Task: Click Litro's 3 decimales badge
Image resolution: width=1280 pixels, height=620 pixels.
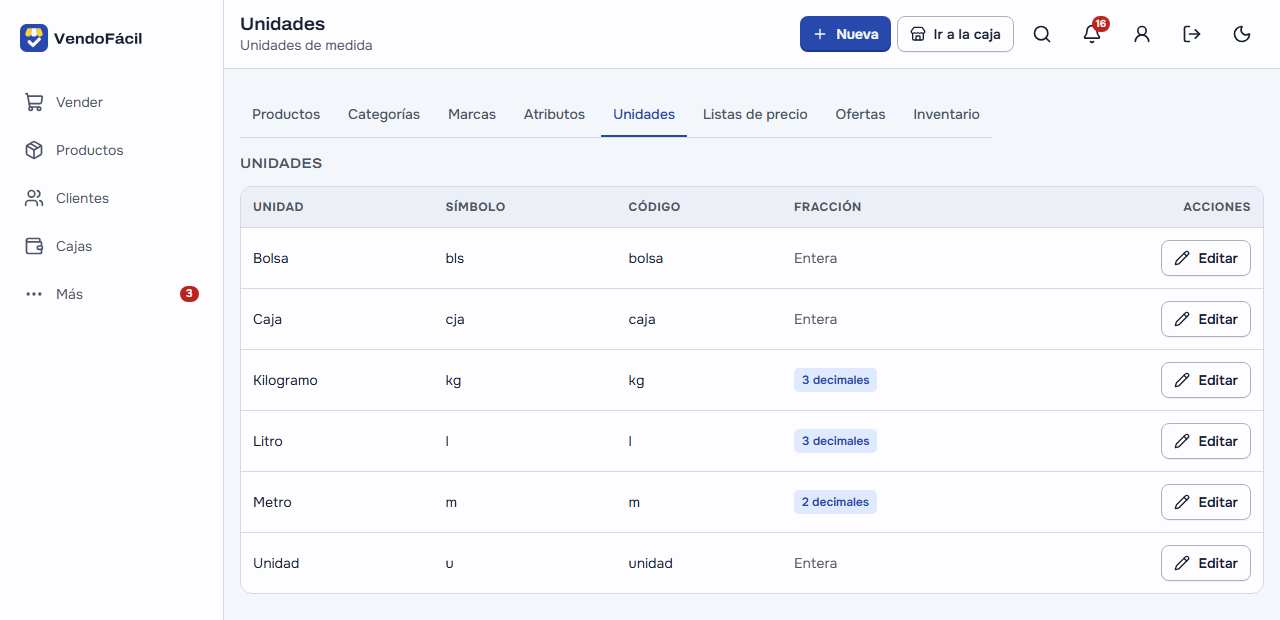Action: tap(835, 441)
